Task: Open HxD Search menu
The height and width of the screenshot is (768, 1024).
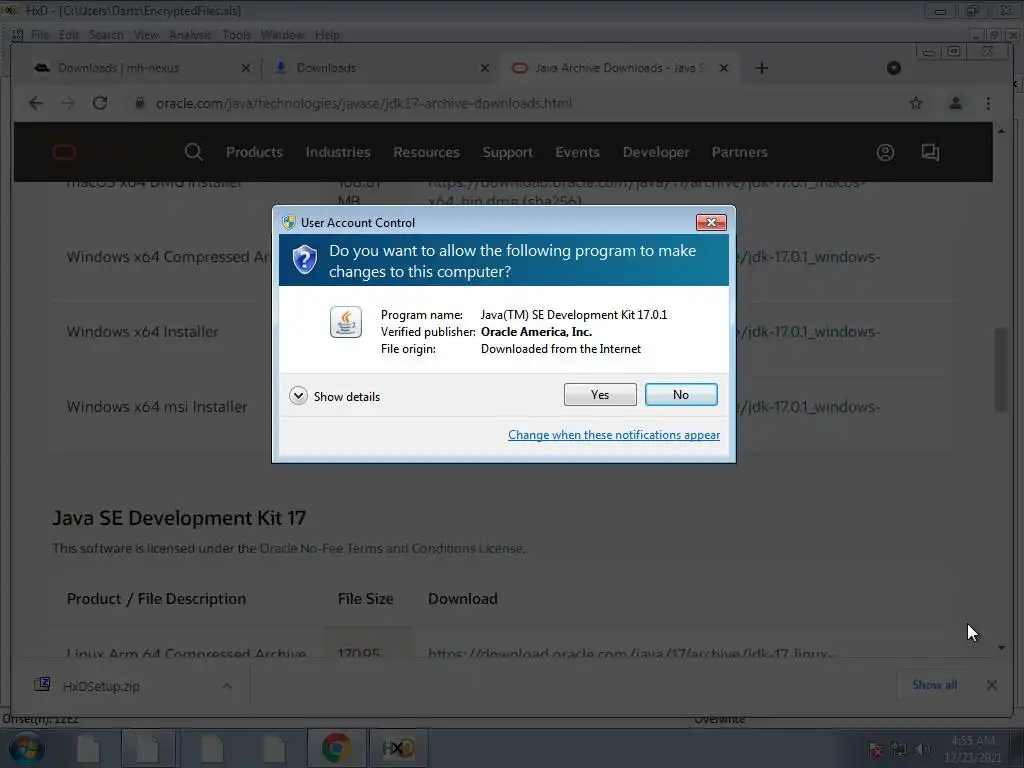Action: [106, 35]
